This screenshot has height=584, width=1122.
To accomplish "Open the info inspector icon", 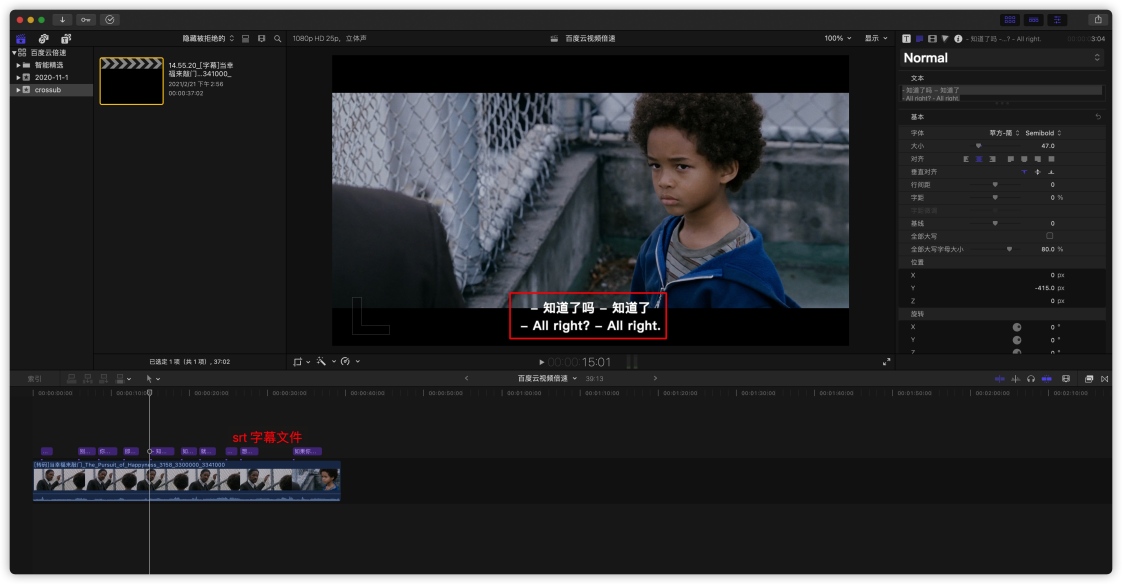I will click(x=957, y=39).
